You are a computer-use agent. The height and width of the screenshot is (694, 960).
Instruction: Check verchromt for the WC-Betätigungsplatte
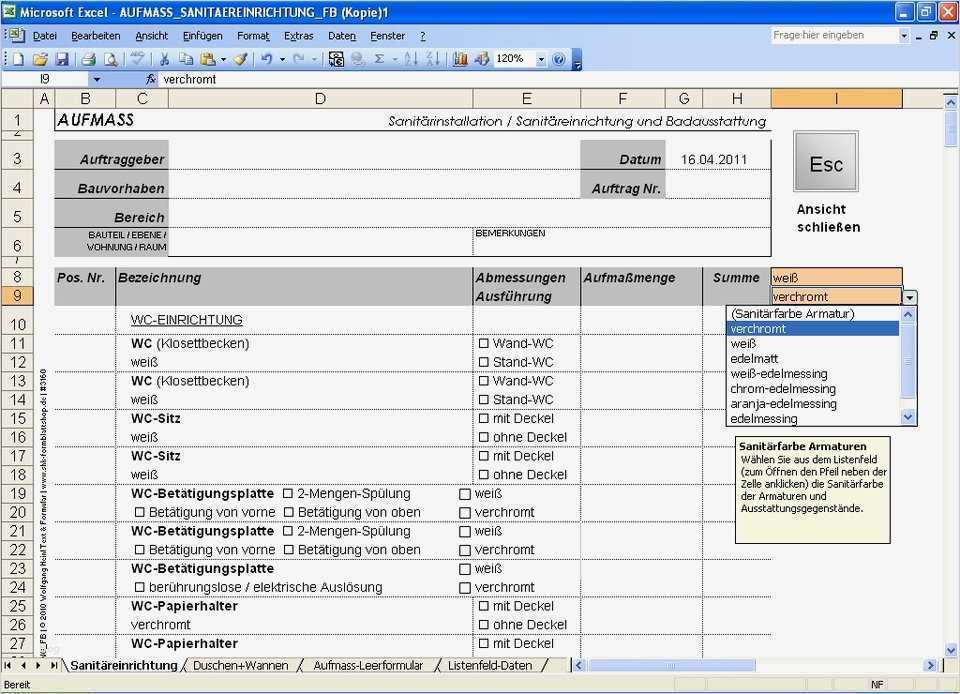tap(465, 512)
